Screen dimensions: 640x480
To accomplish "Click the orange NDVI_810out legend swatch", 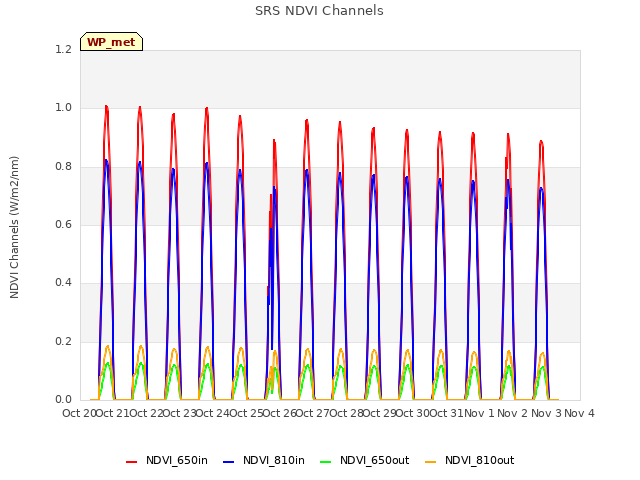I will (x=430, y=461).
